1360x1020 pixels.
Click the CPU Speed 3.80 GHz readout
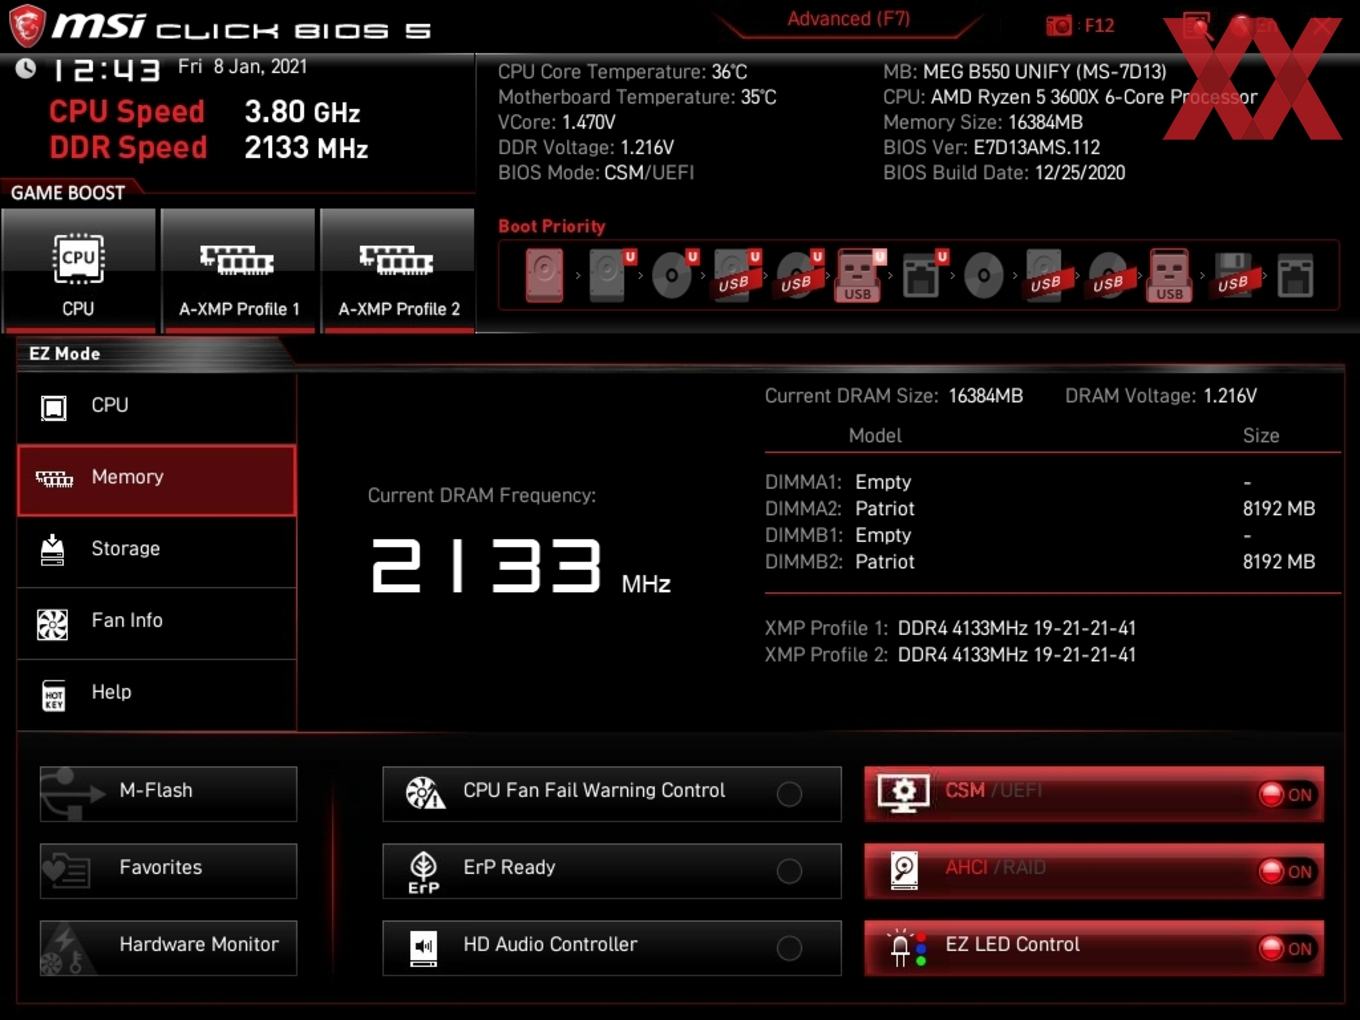[205, 111]
